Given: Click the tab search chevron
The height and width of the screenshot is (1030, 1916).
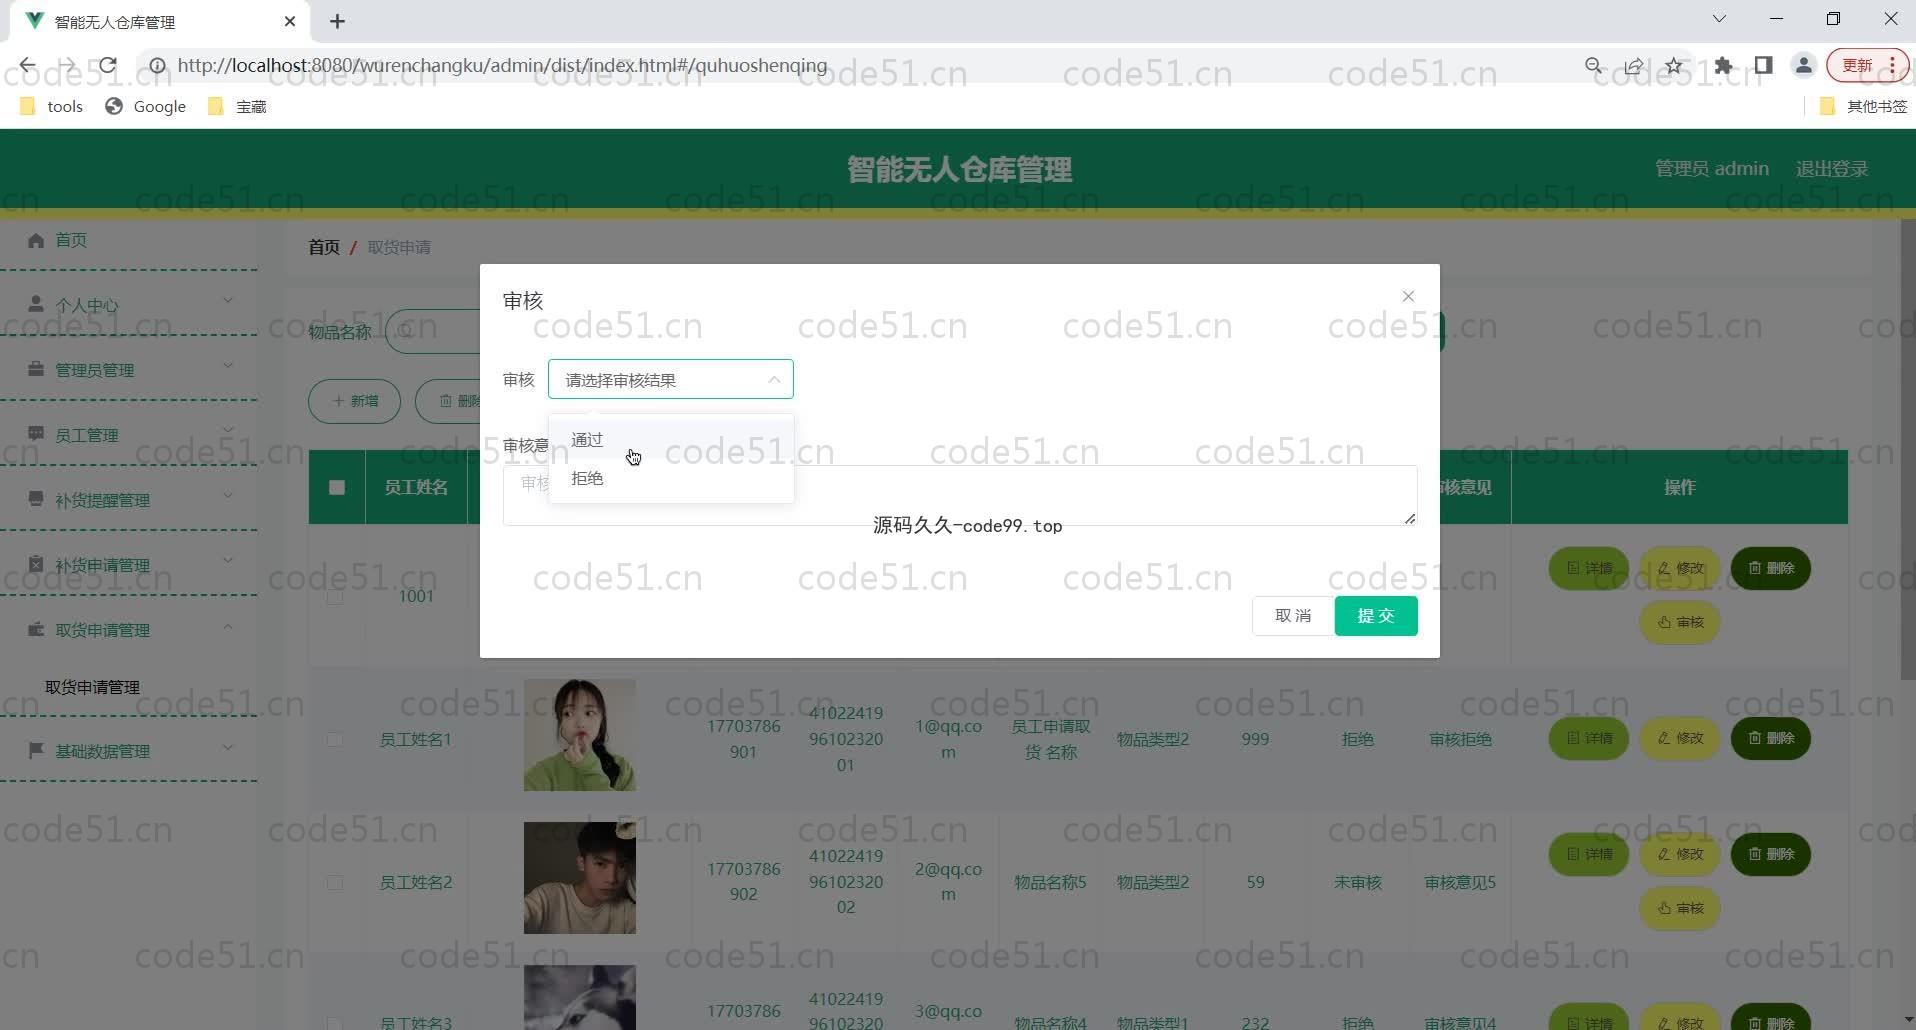Looking at the screenshot, I should pos(1719,19).
